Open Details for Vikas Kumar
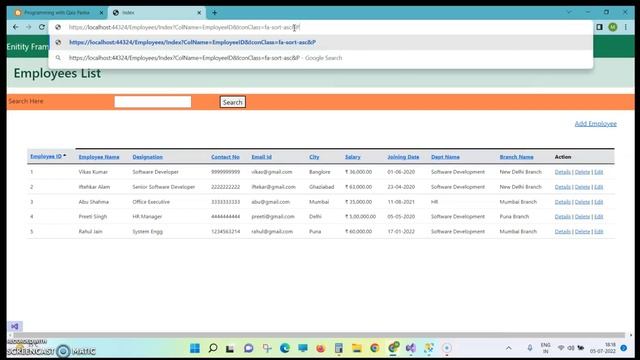640x360 pixels. tap(562, 172)
